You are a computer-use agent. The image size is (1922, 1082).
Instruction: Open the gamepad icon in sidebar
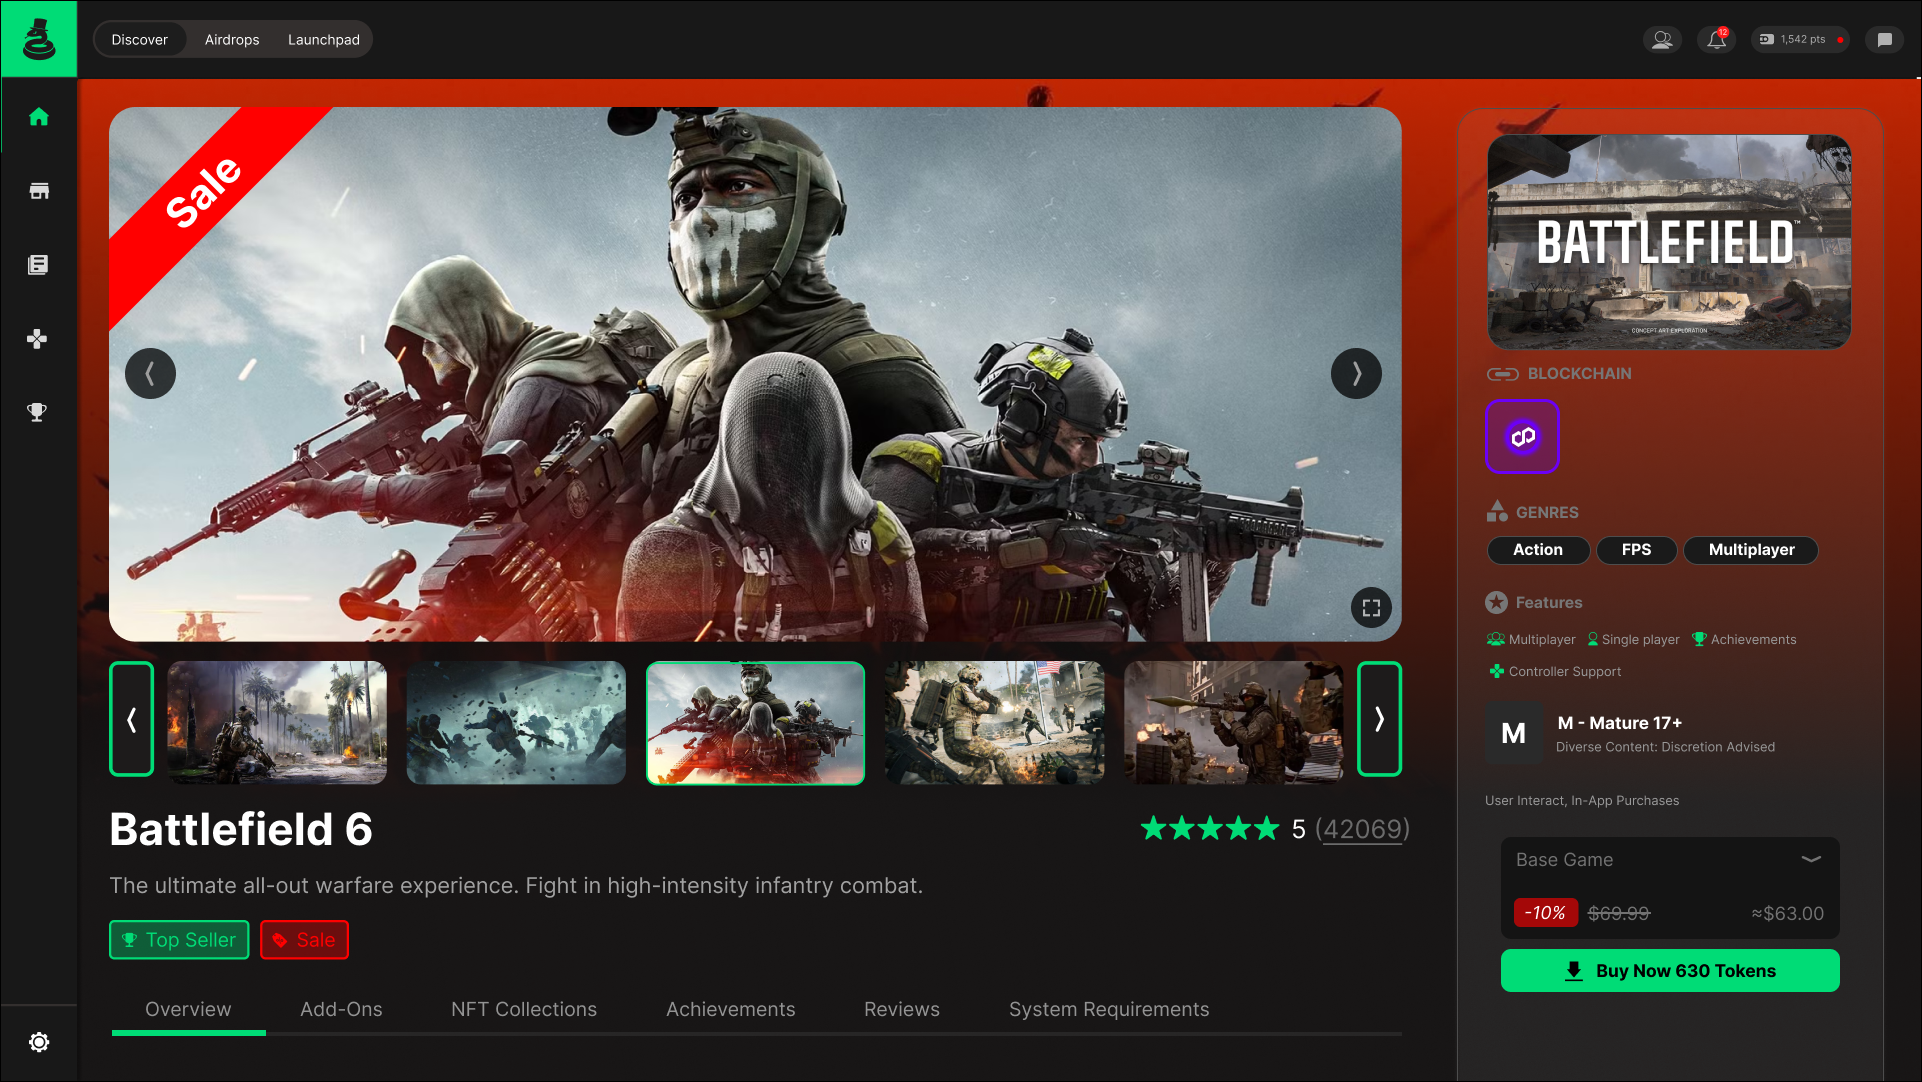coord(38,339)
